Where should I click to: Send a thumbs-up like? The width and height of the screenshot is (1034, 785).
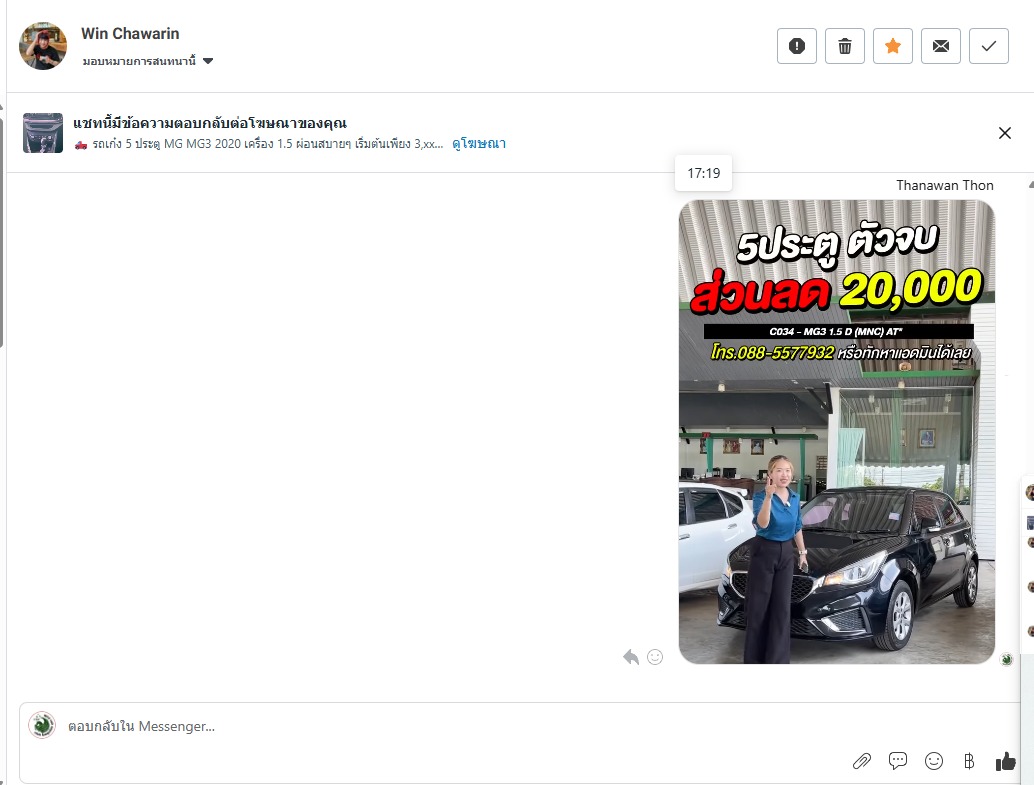click(1006, 761)
